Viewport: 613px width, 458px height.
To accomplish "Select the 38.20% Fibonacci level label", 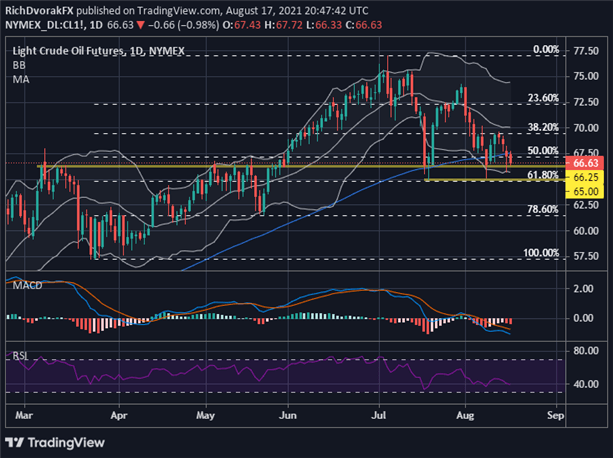I will coord(540,128).
